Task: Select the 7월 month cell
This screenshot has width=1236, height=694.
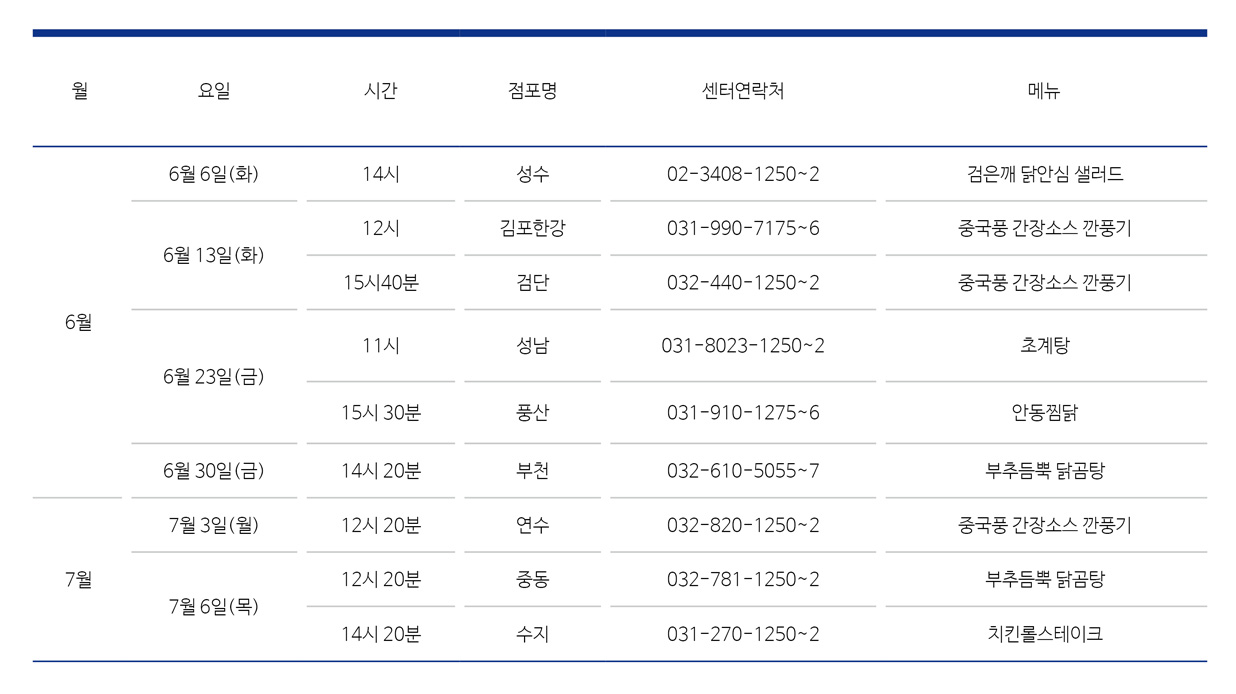Action: [x=78, y=579]
